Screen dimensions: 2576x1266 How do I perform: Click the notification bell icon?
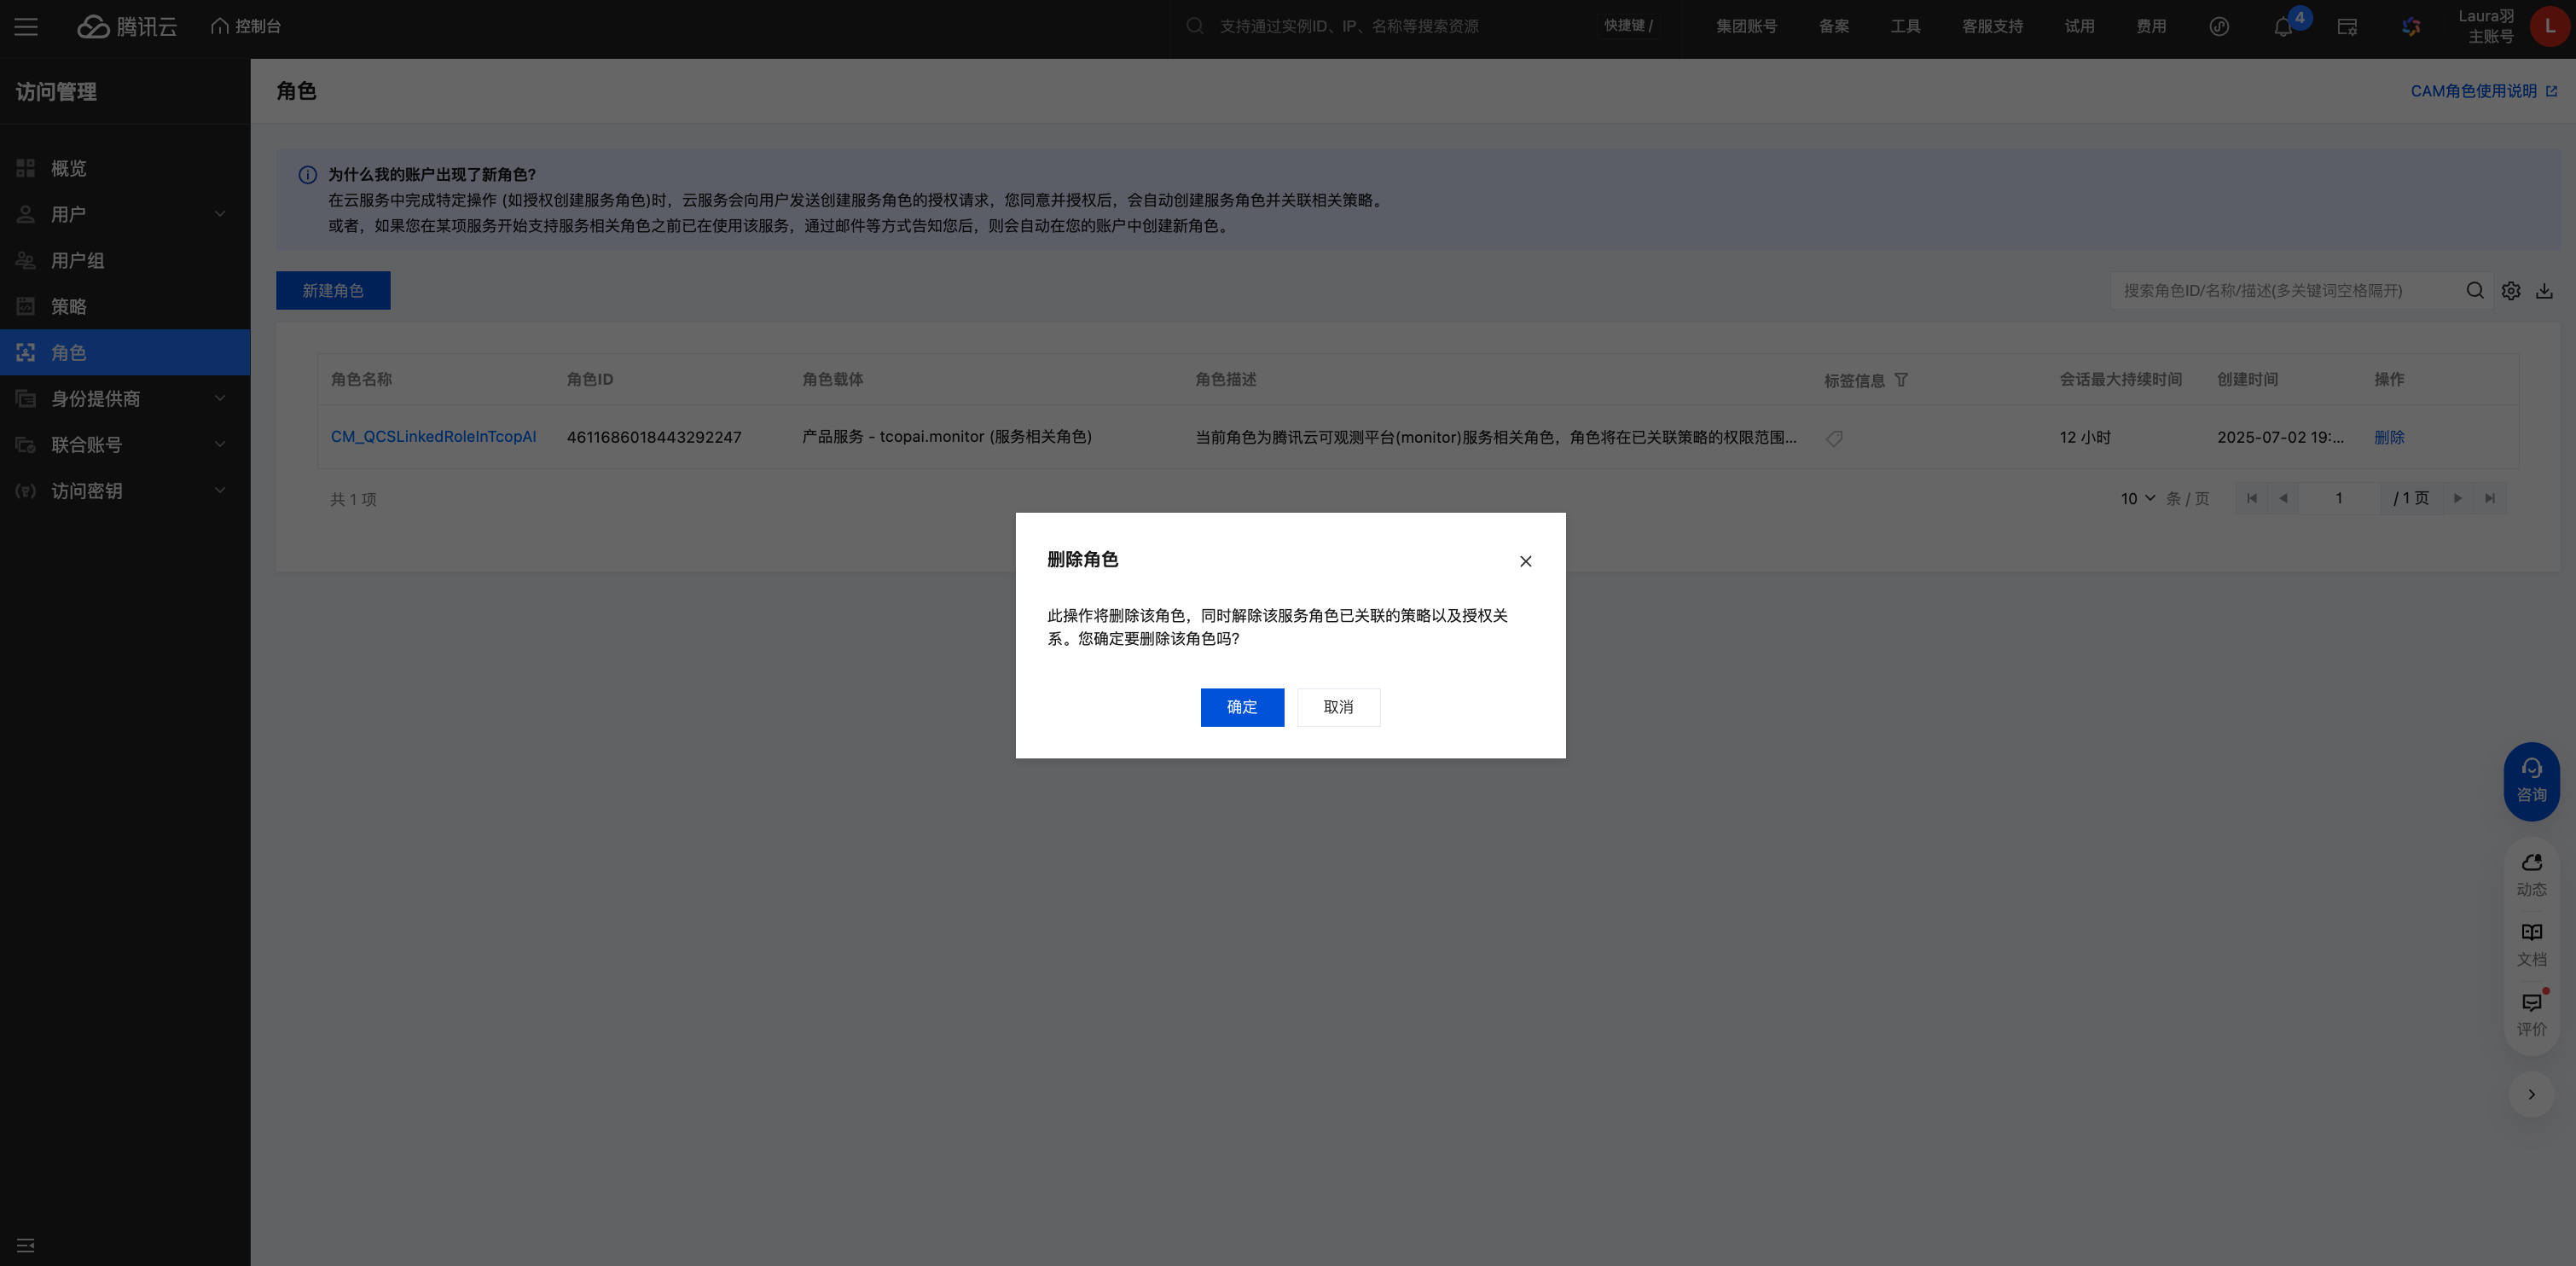[2283, 27]
